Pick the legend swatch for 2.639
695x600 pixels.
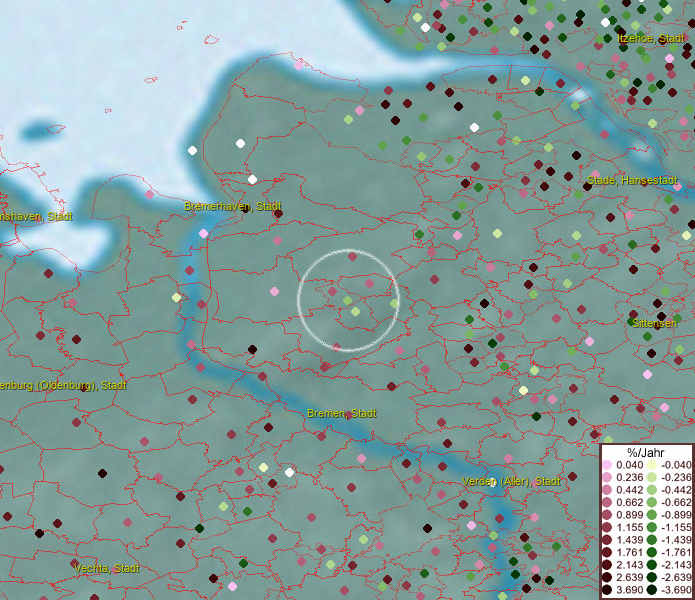pos(607,577)
